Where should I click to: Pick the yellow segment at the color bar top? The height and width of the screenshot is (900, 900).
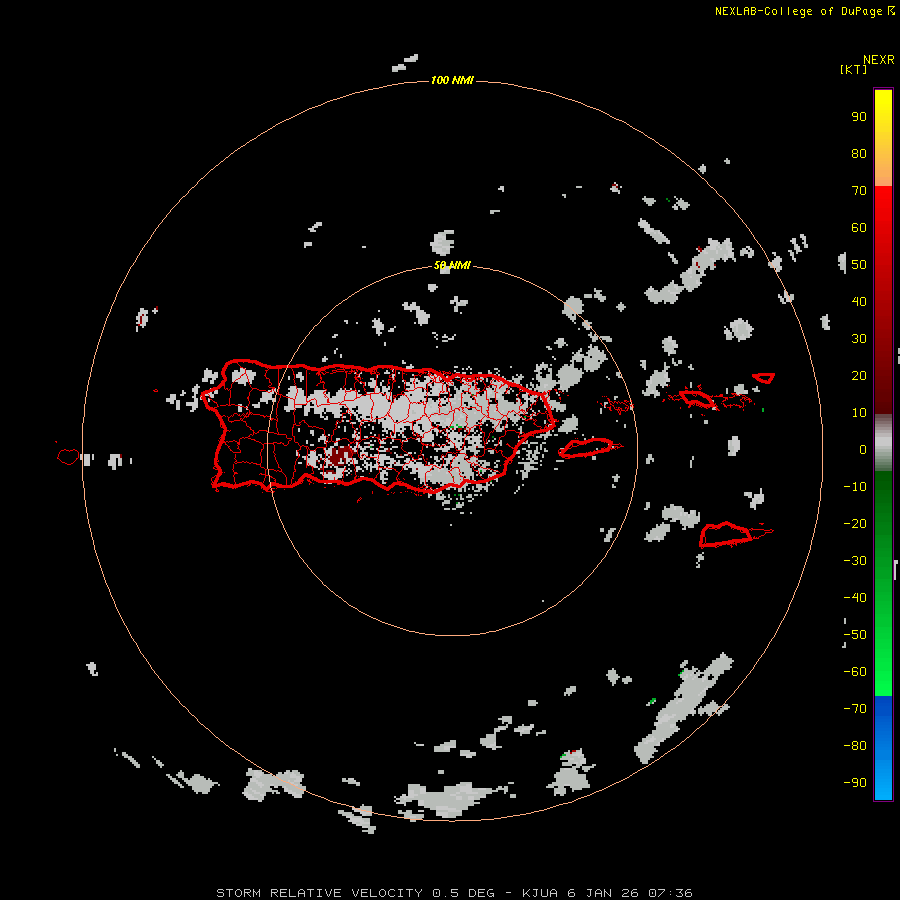coord(883,138)
